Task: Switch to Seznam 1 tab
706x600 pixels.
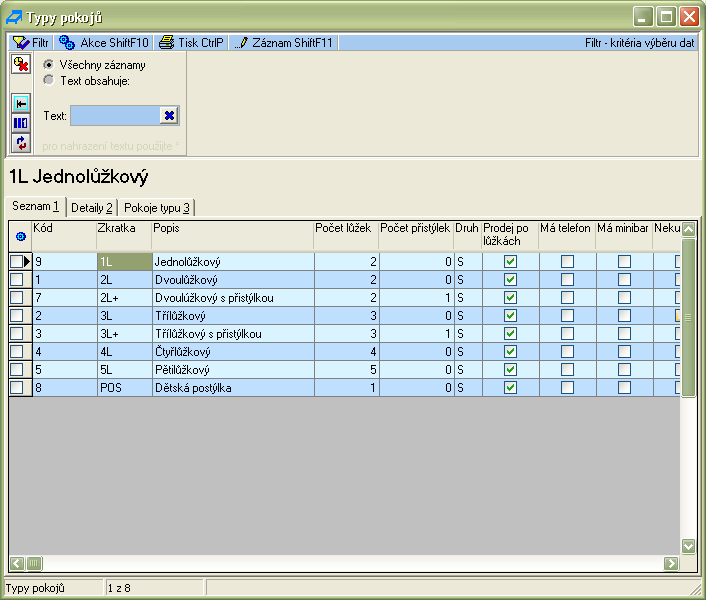Action: 36,206
